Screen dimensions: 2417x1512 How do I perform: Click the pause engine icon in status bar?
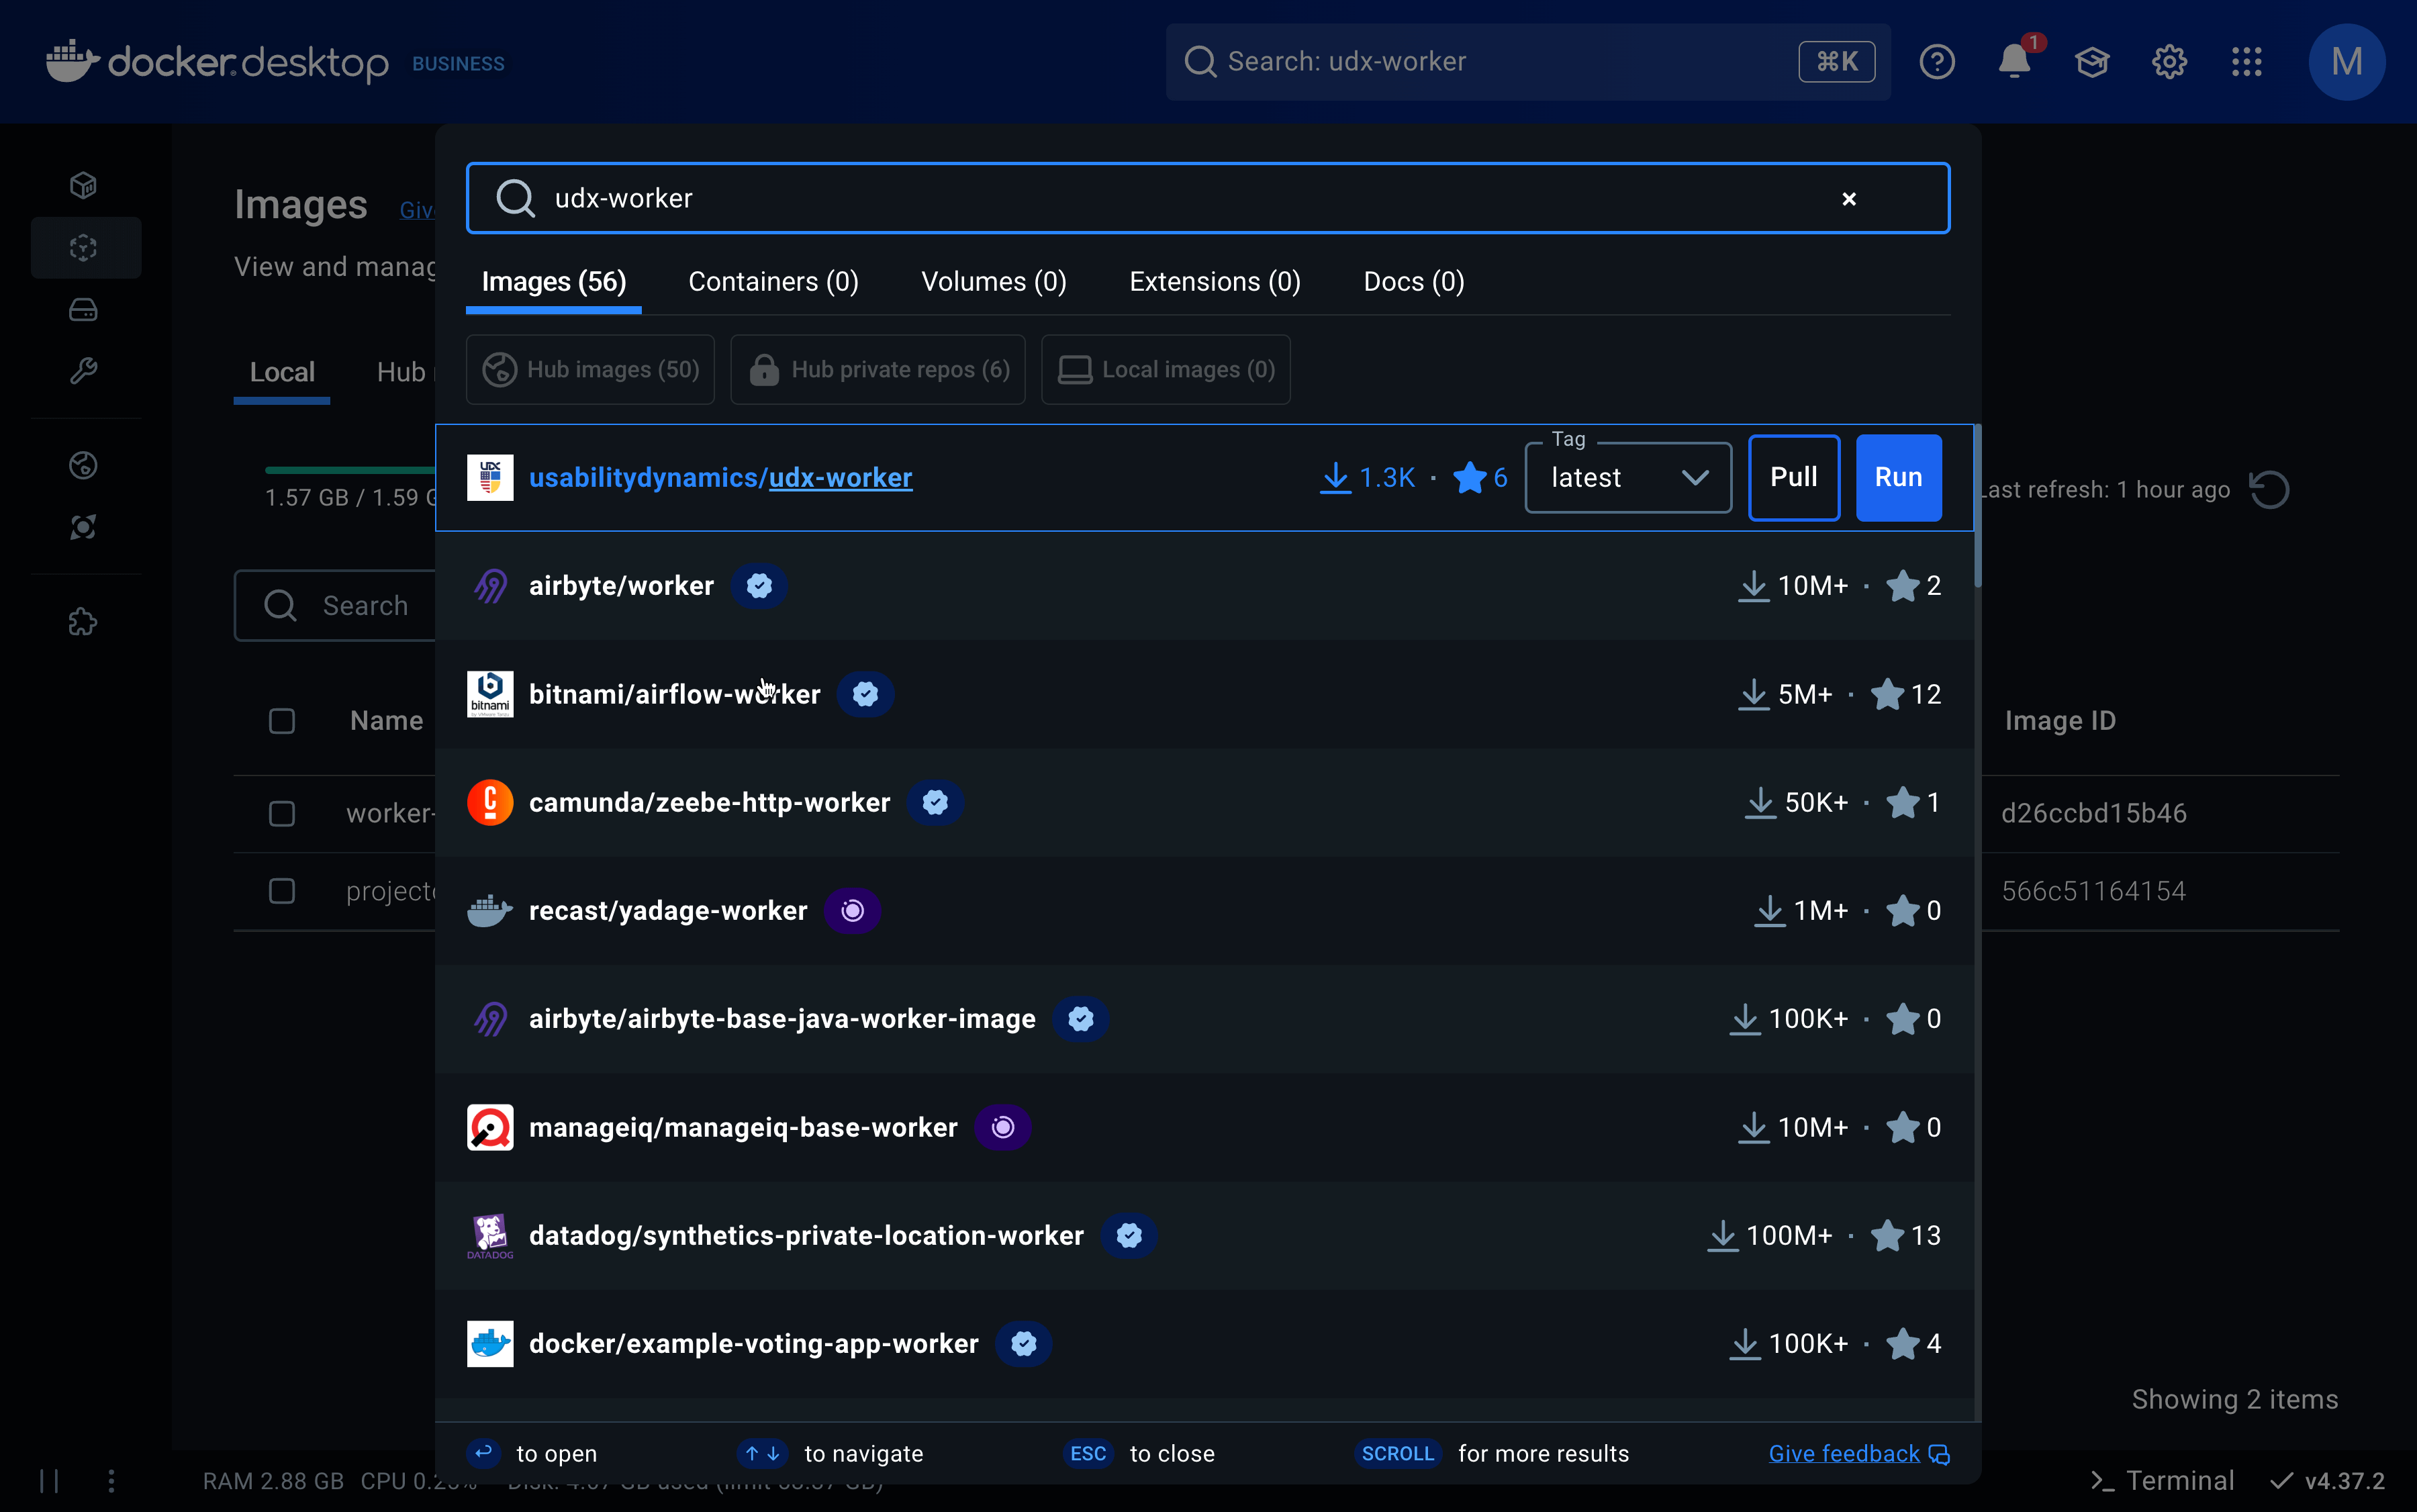49,1480
